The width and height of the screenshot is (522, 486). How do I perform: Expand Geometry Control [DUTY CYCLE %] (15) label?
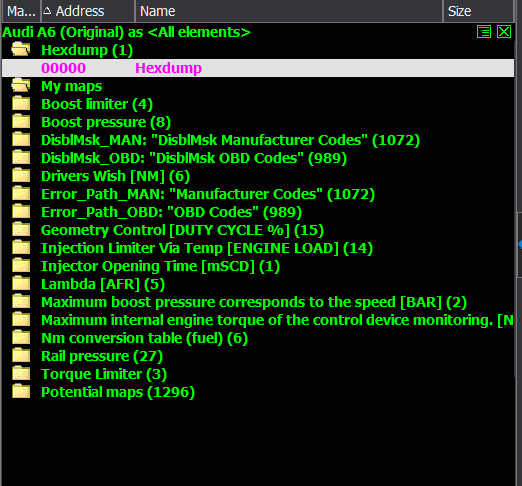pos(182,230)
